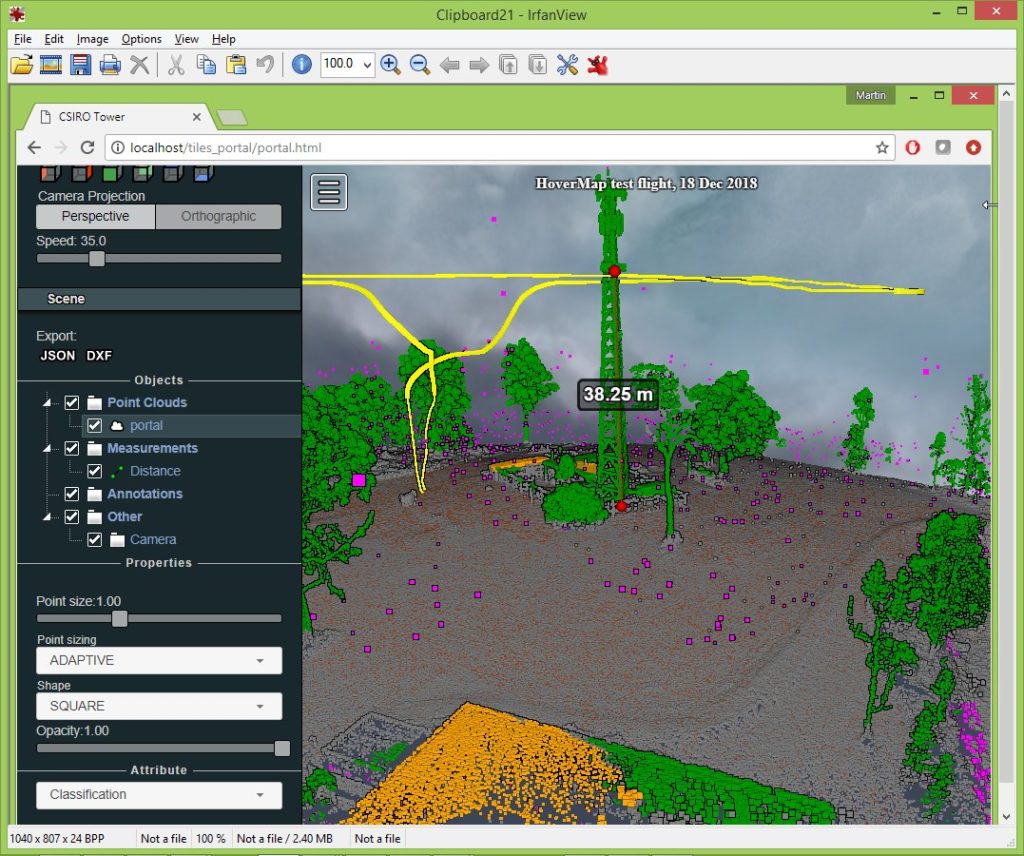Export the scene as JSON

tap(57, 355)
